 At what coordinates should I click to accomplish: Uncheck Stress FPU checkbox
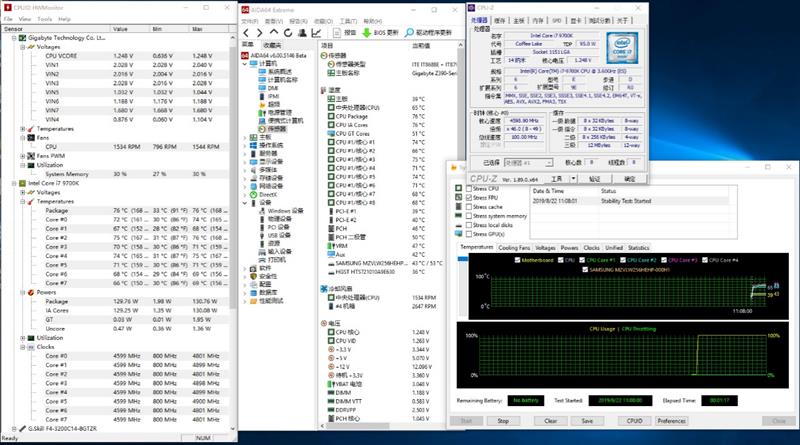[x=468, y=197]
